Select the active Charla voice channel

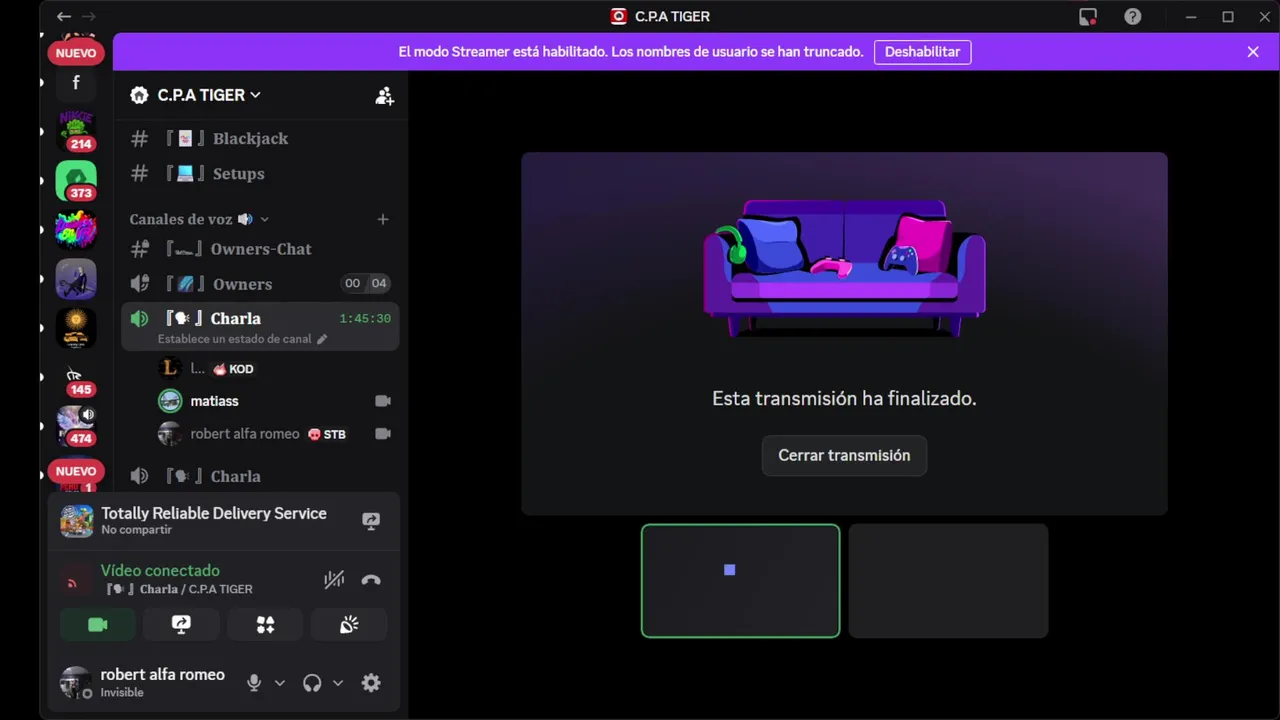pyautogui.click(x=260, y=326)
